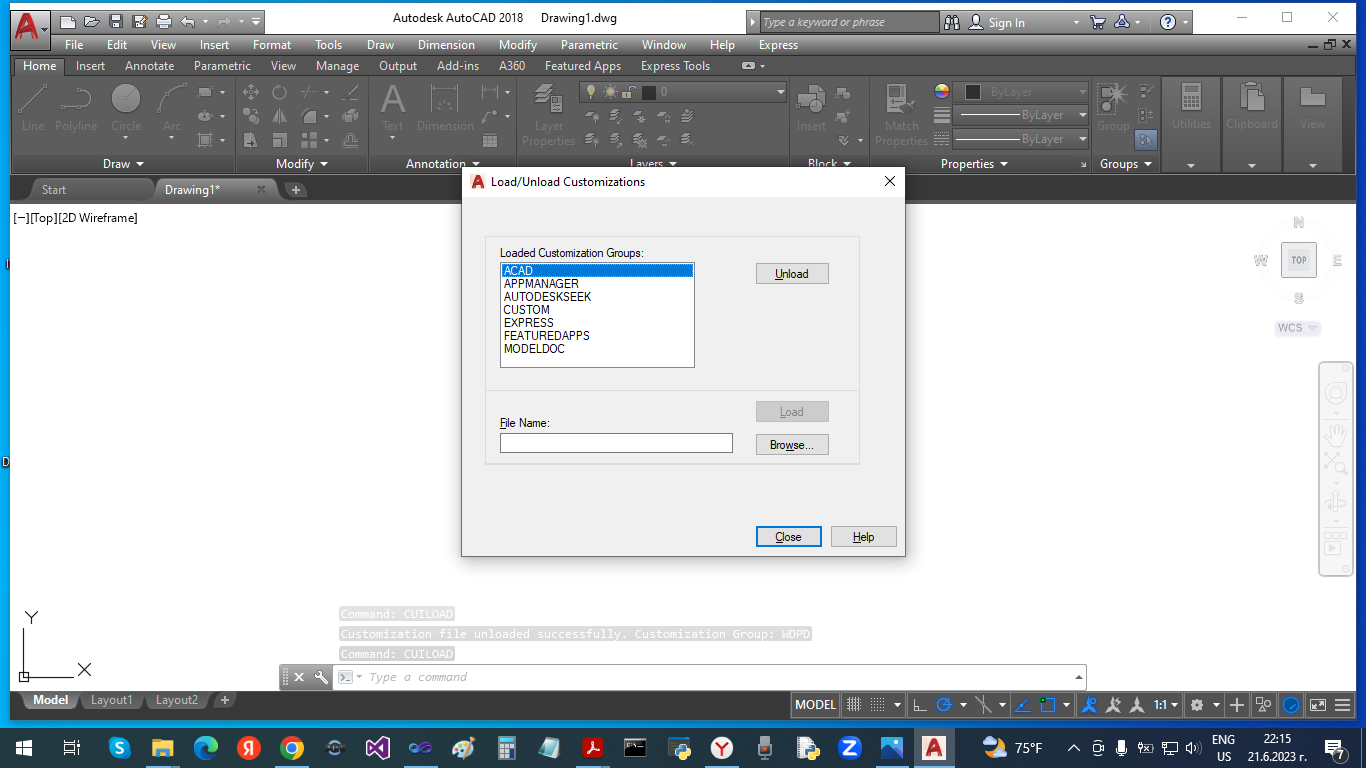Click the Match Properties tool

click(x=901, y=114)
